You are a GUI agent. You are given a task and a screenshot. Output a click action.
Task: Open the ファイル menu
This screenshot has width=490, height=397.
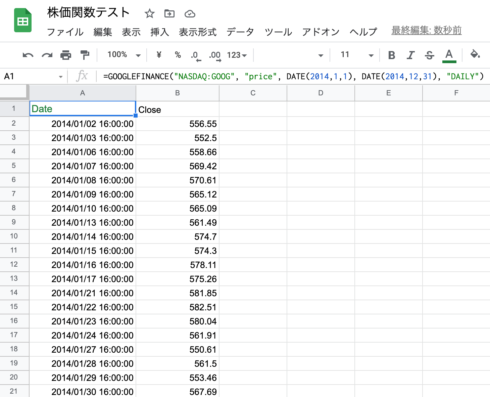pos(65,32)
